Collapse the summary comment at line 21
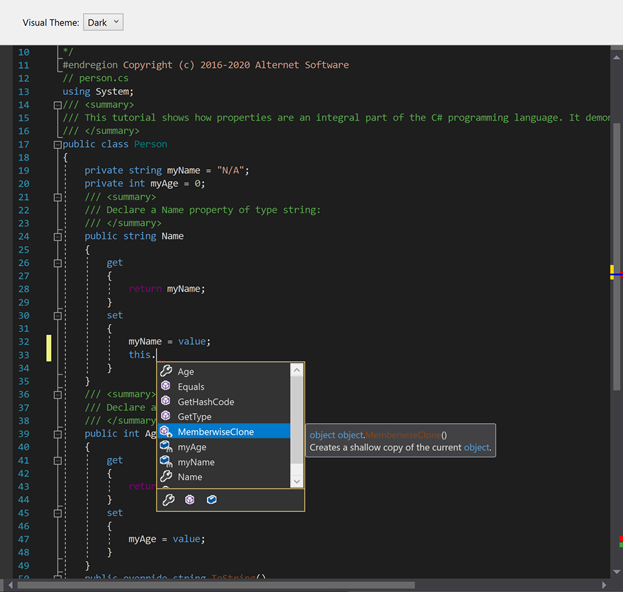The width and height of the screenshot is (623, 592). click(58, 197)
